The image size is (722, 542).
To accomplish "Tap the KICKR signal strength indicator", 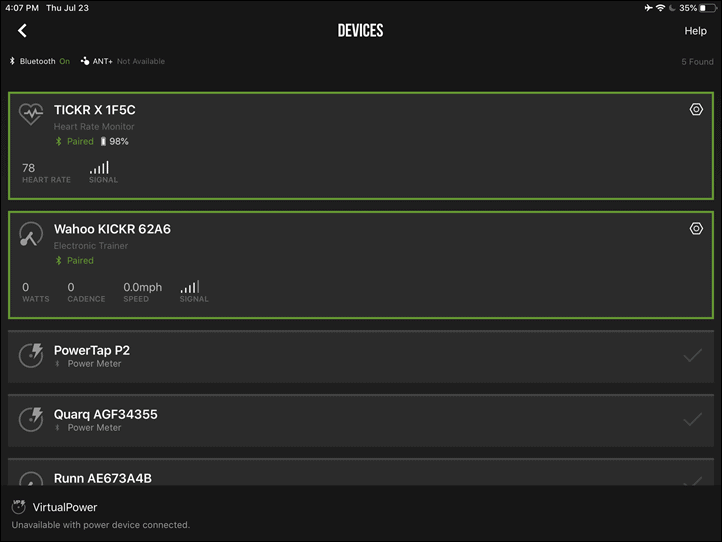I will coord(190,286).
